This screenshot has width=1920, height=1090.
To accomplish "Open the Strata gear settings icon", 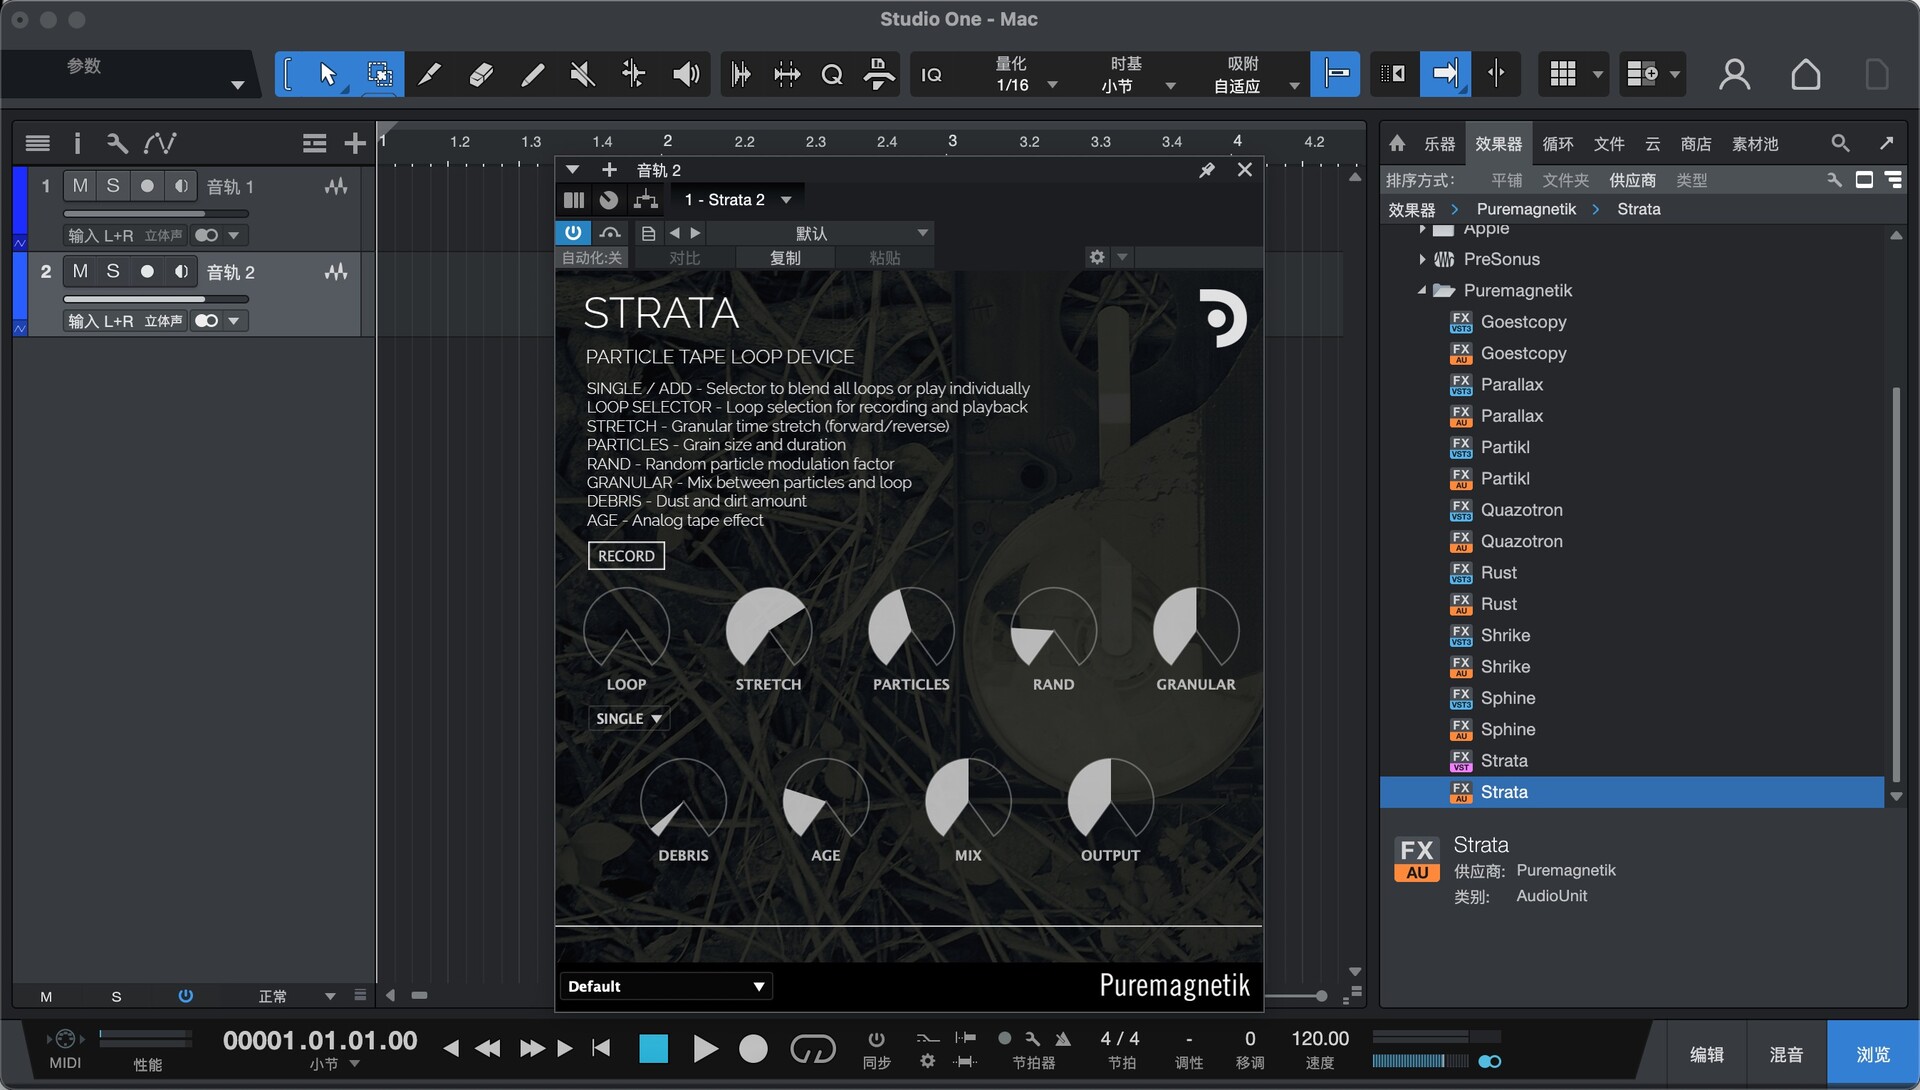I will click(x=1097, y=257).
